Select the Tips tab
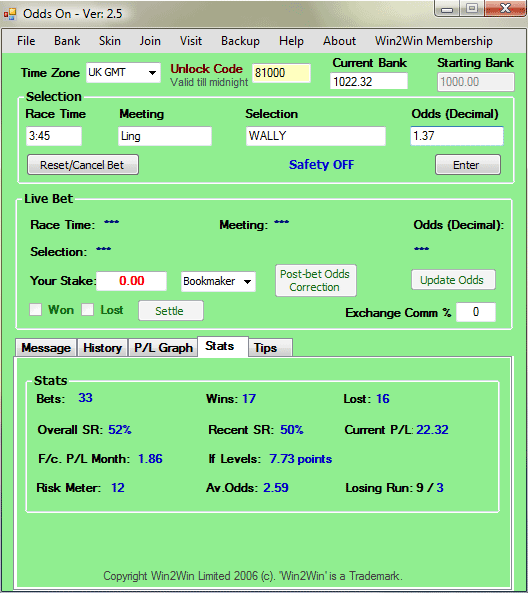This screenshot has height=593, width=528. 270,348
